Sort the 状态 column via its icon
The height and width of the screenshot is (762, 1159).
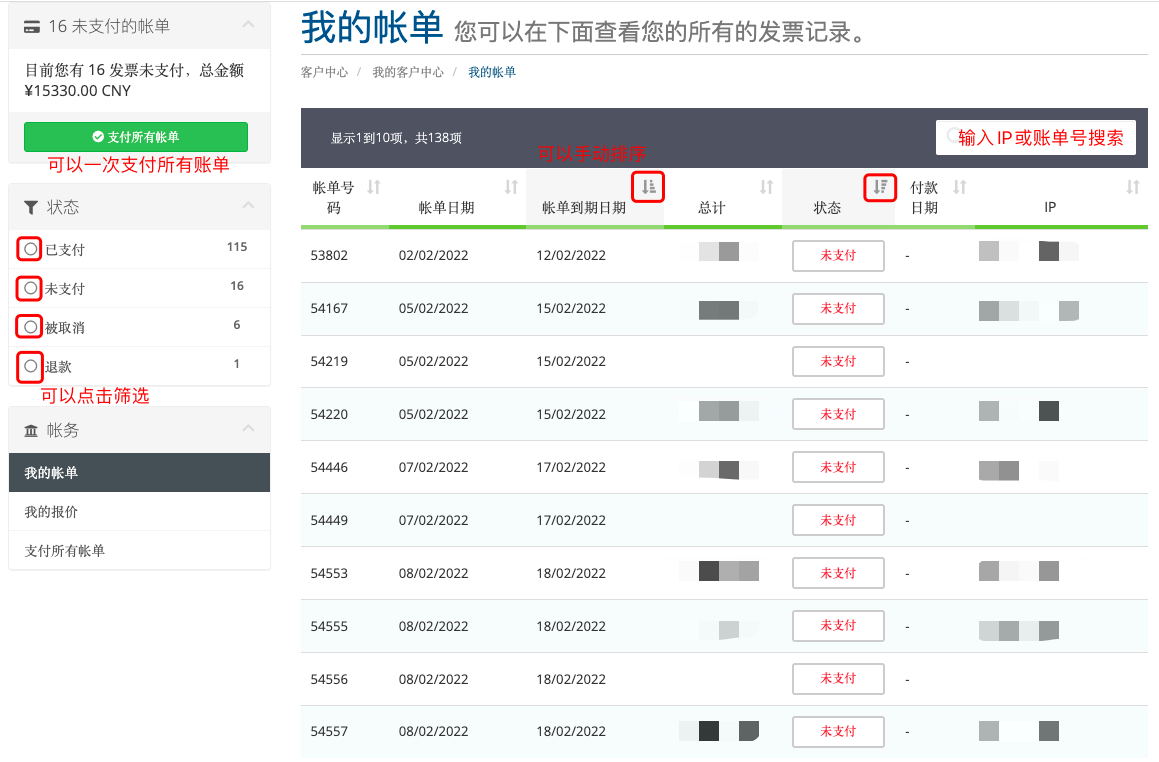tap(880, 187)
